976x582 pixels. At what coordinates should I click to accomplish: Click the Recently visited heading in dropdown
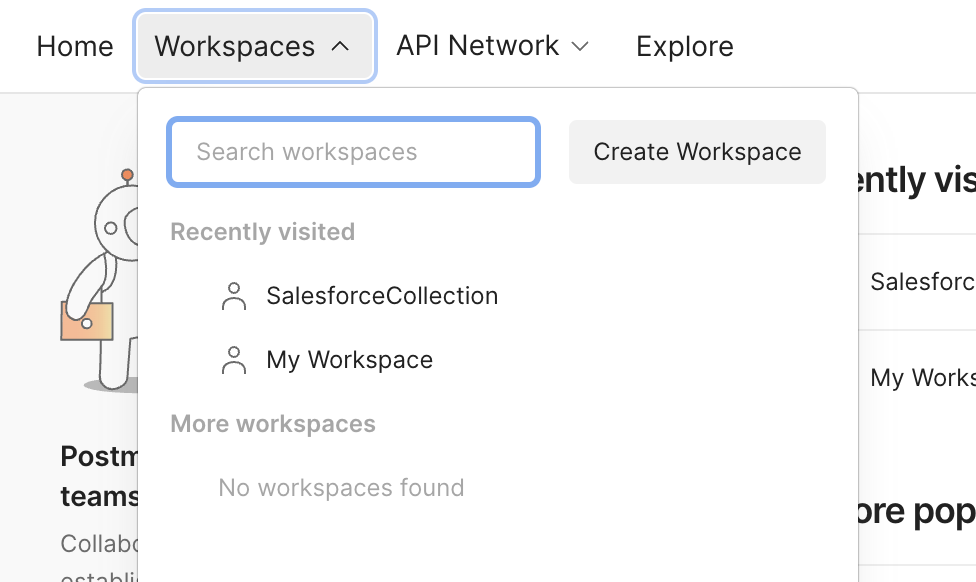tap(262, 232)
